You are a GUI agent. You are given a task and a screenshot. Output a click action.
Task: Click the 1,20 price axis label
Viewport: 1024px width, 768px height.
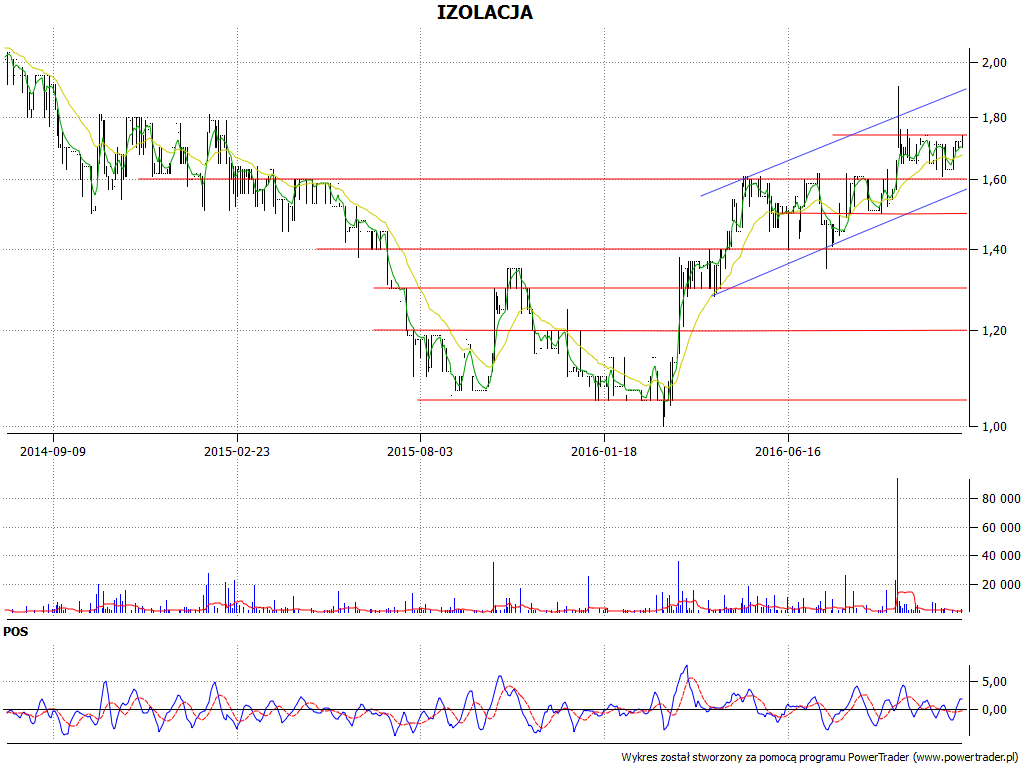pos(994,330)
